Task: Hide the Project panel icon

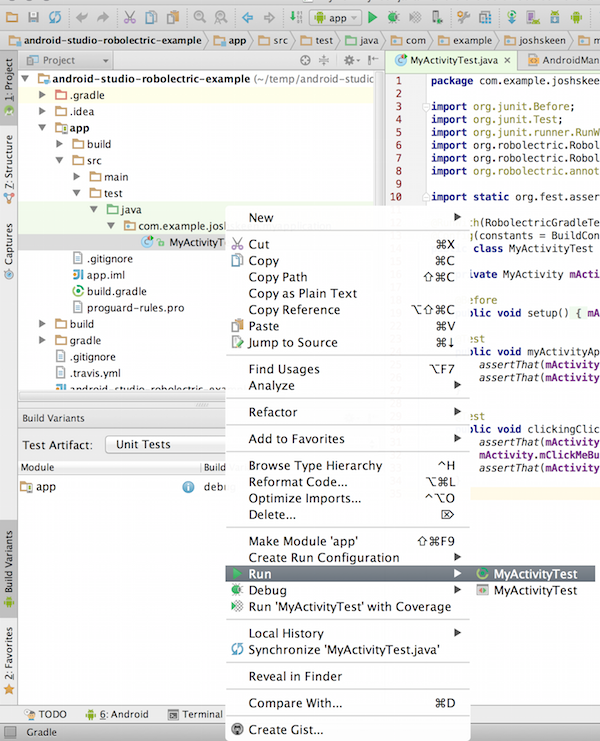Action: coord(373,60)
